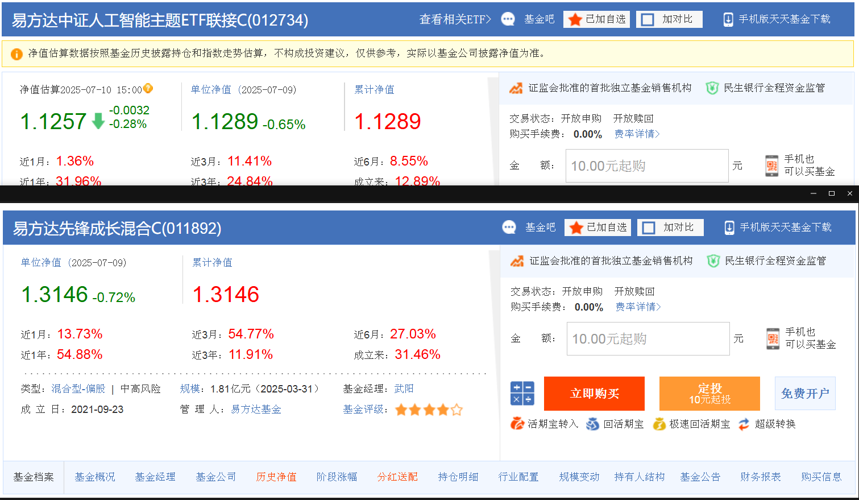Viewport: 859px width, 500px height.
Task: Click the green 1.1257 estimated net value
Action: (x=53, y=121)
